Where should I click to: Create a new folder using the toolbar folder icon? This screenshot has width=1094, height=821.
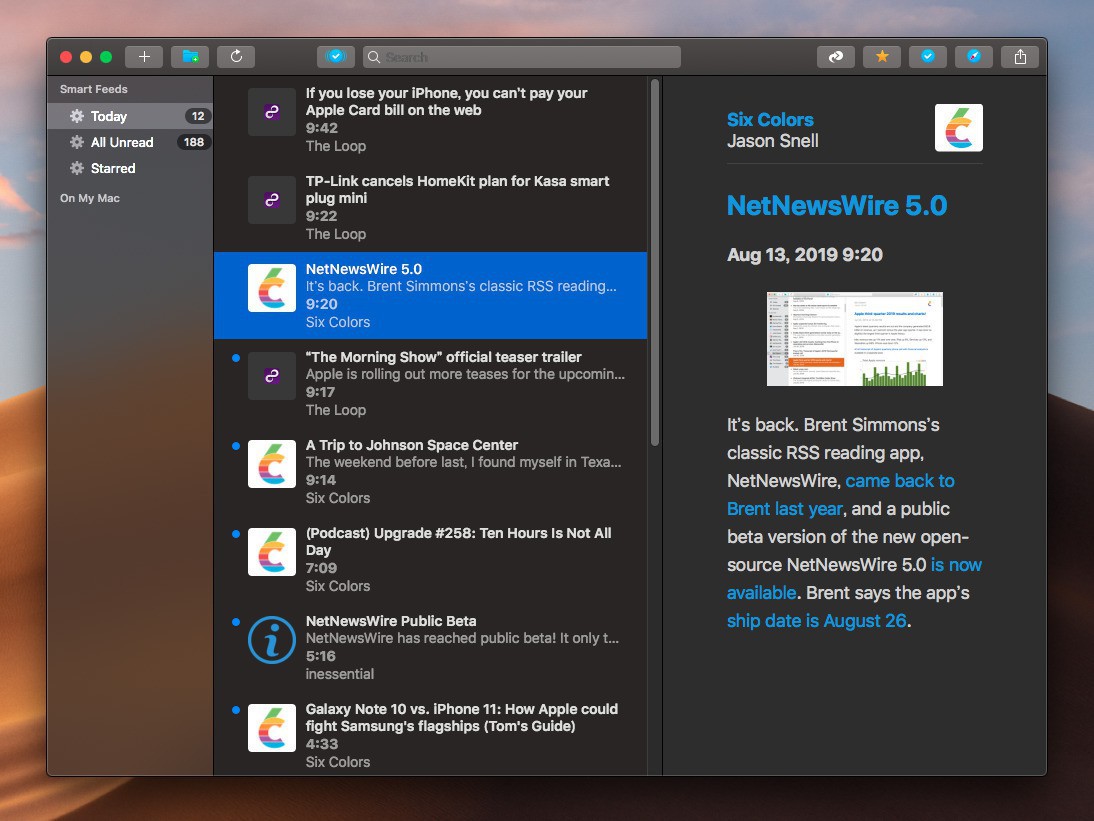tap(190, 57)
